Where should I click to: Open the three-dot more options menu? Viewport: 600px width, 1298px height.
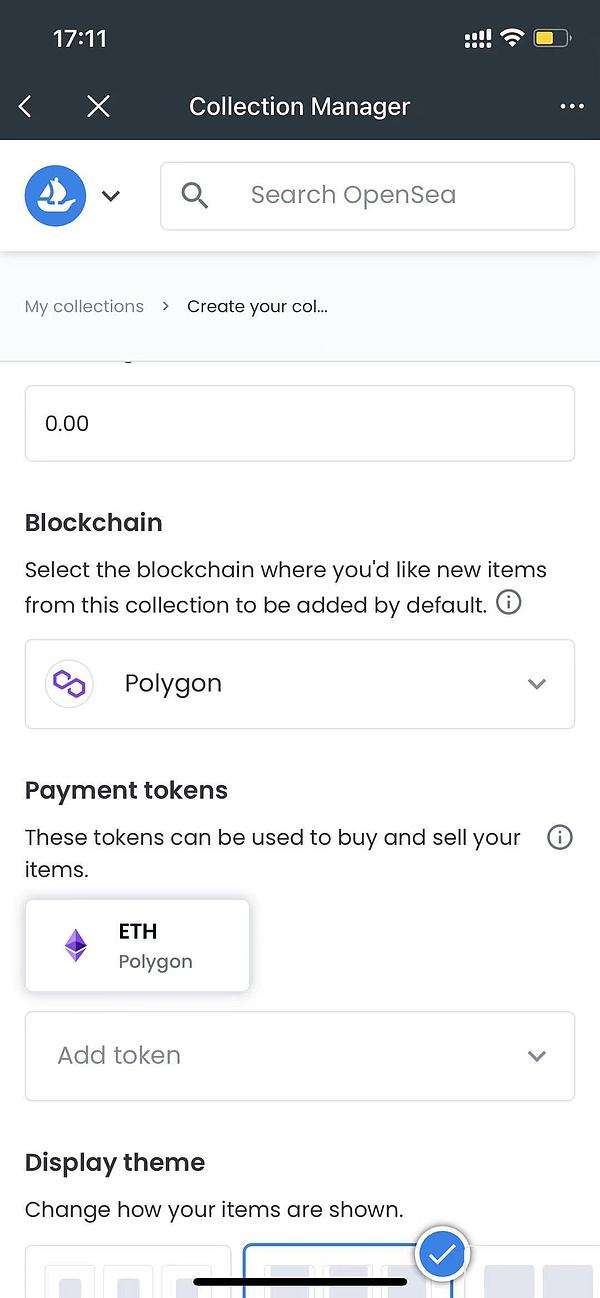(x=572, y=106)
